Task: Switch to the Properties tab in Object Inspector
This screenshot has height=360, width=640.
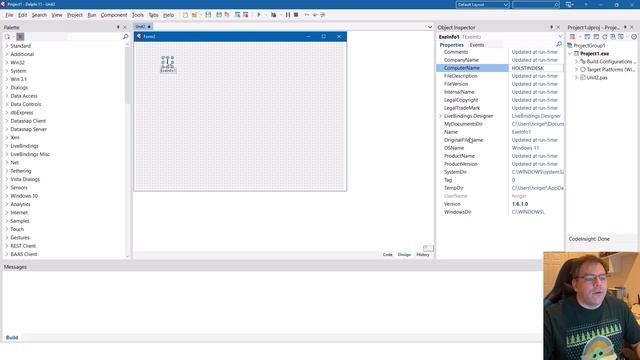Action: (451, 45)
